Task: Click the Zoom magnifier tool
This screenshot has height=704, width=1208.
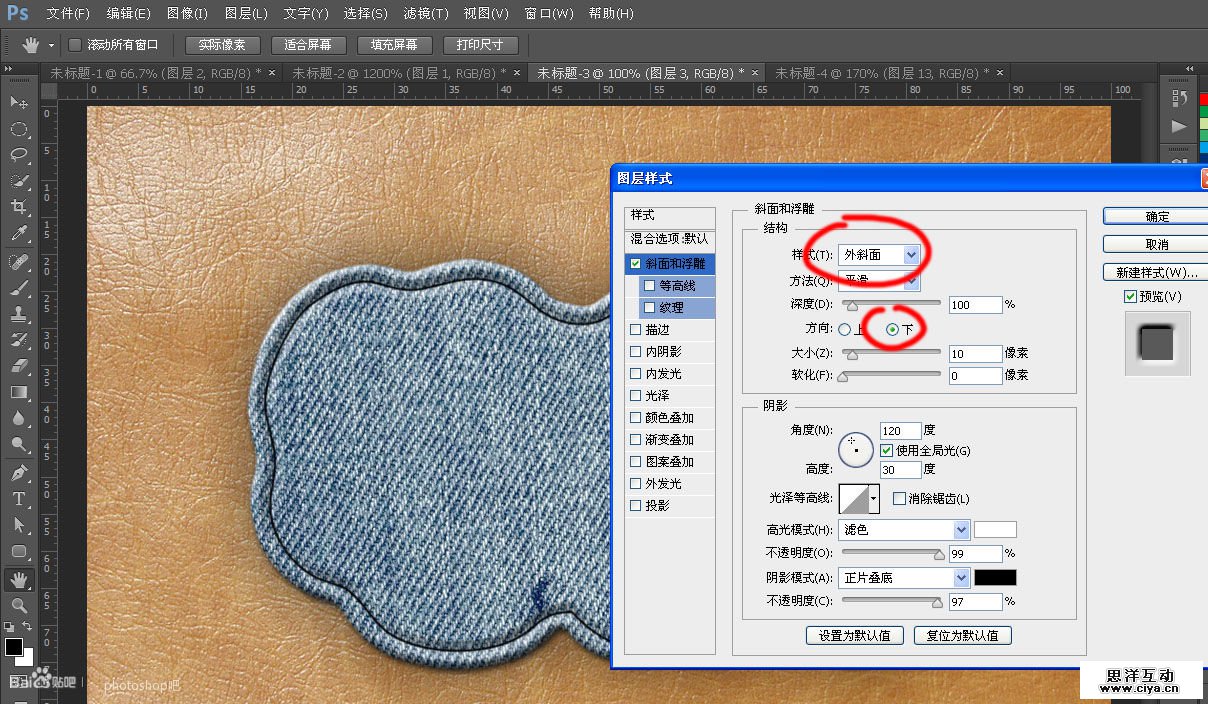Action: pyautogui.click(x=18, y=606)
